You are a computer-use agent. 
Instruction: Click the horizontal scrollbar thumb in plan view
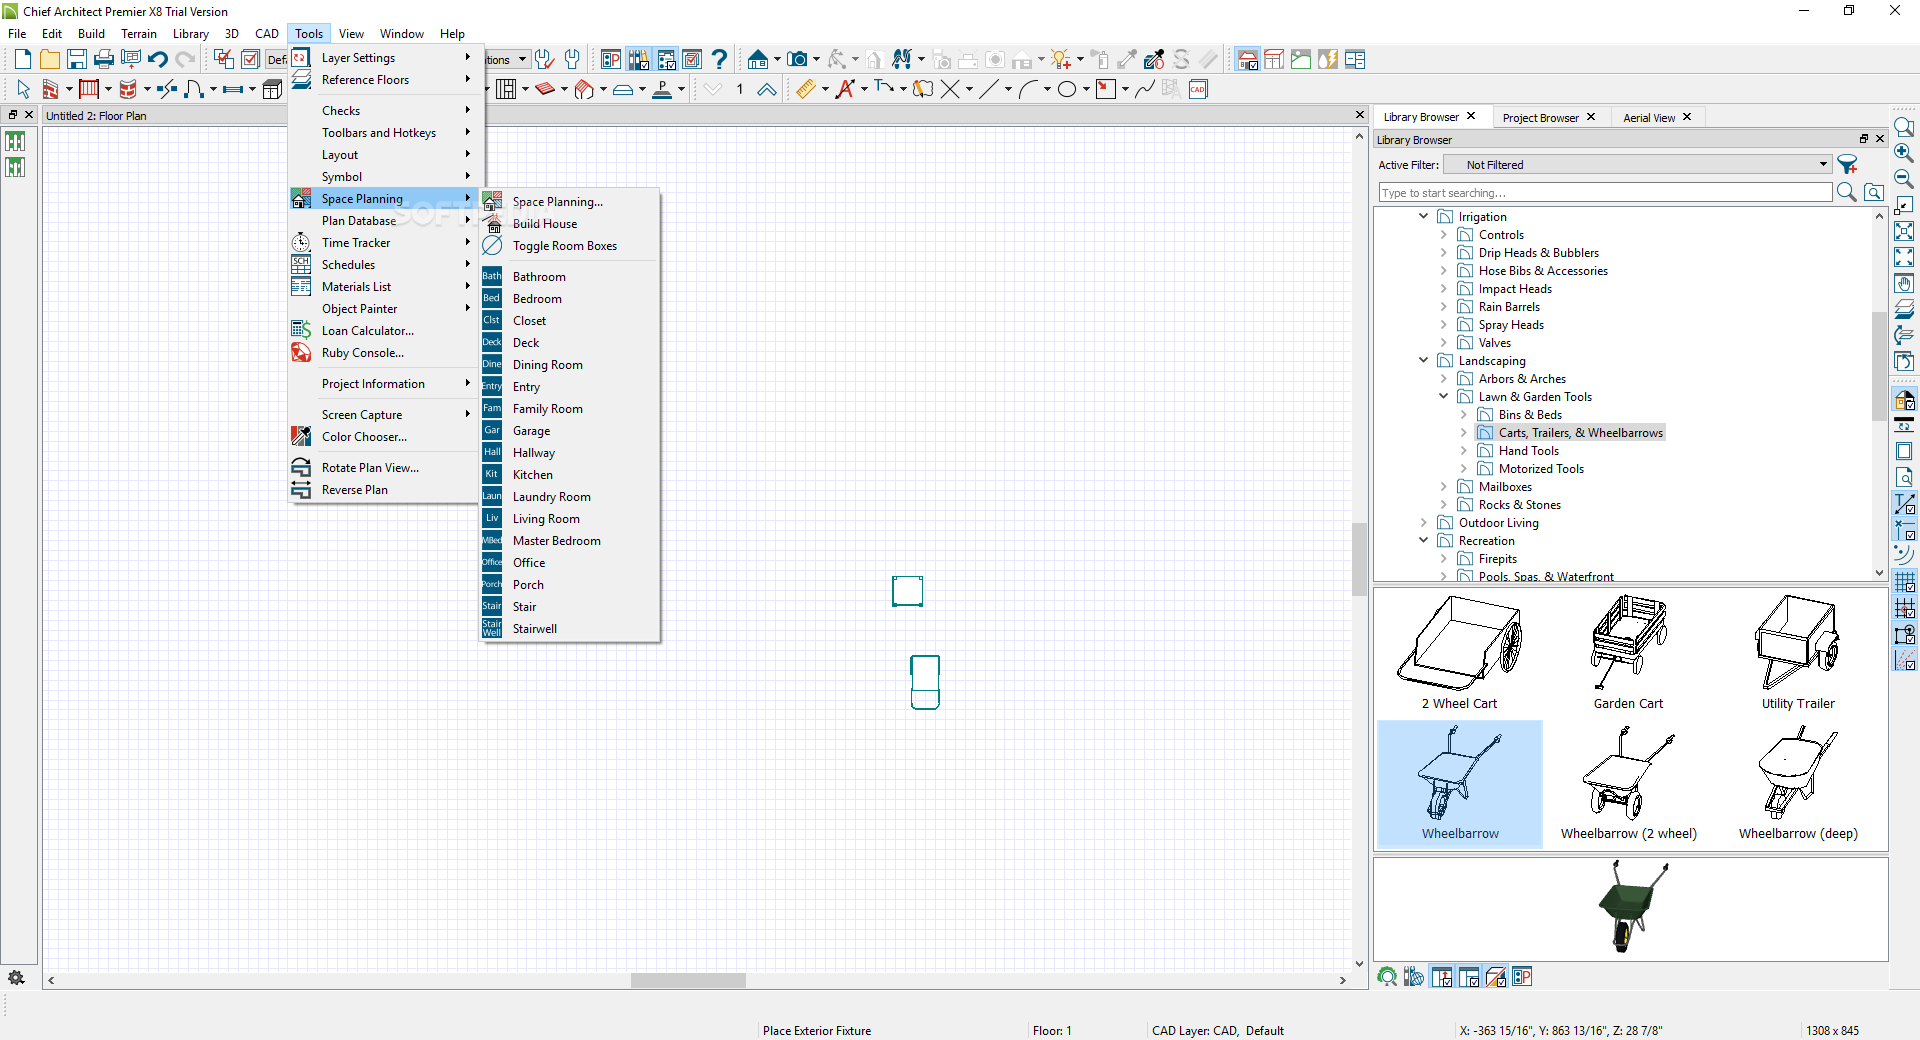click(688, 981)
